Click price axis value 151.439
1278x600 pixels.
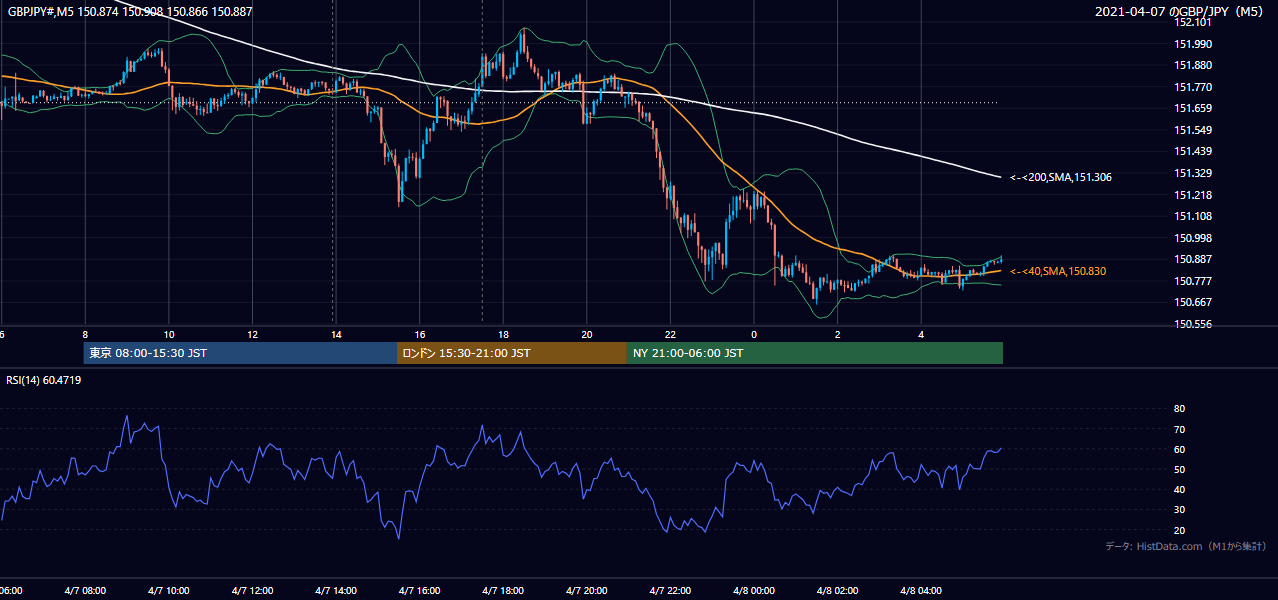pos(1192,152)
